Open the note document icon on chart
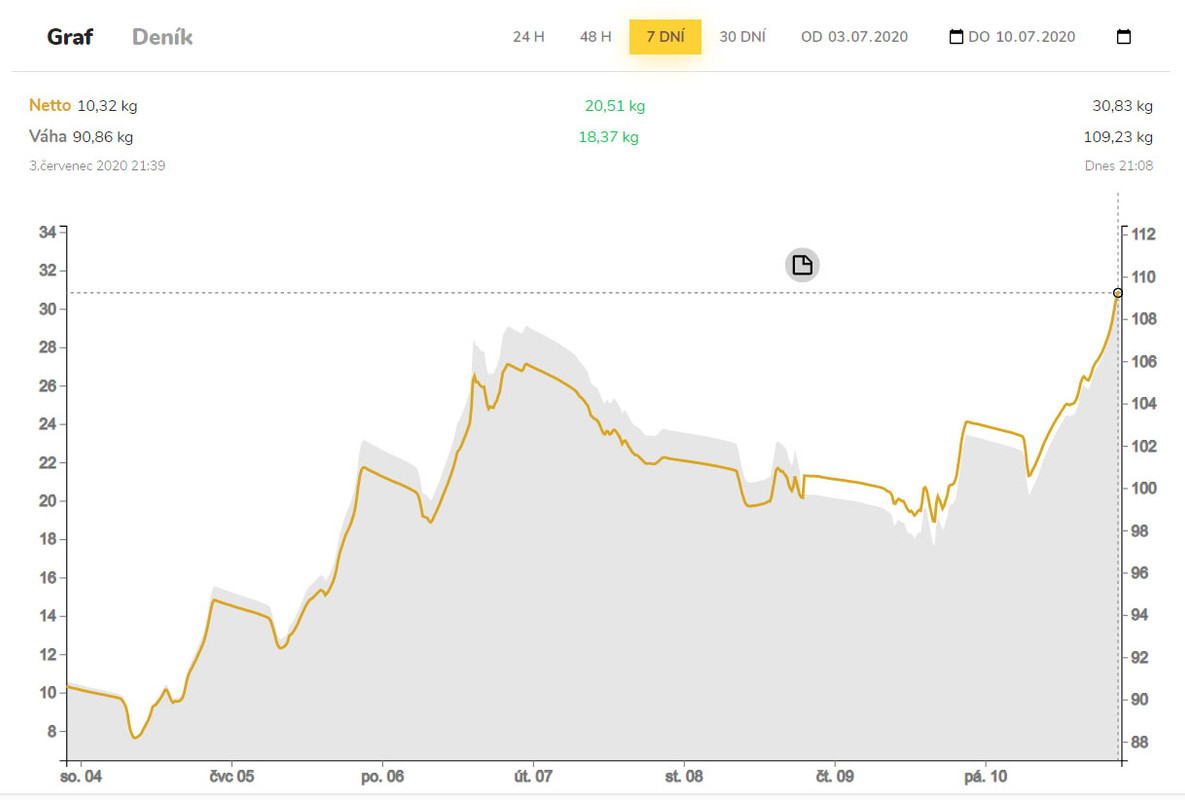 click(802, 265)
